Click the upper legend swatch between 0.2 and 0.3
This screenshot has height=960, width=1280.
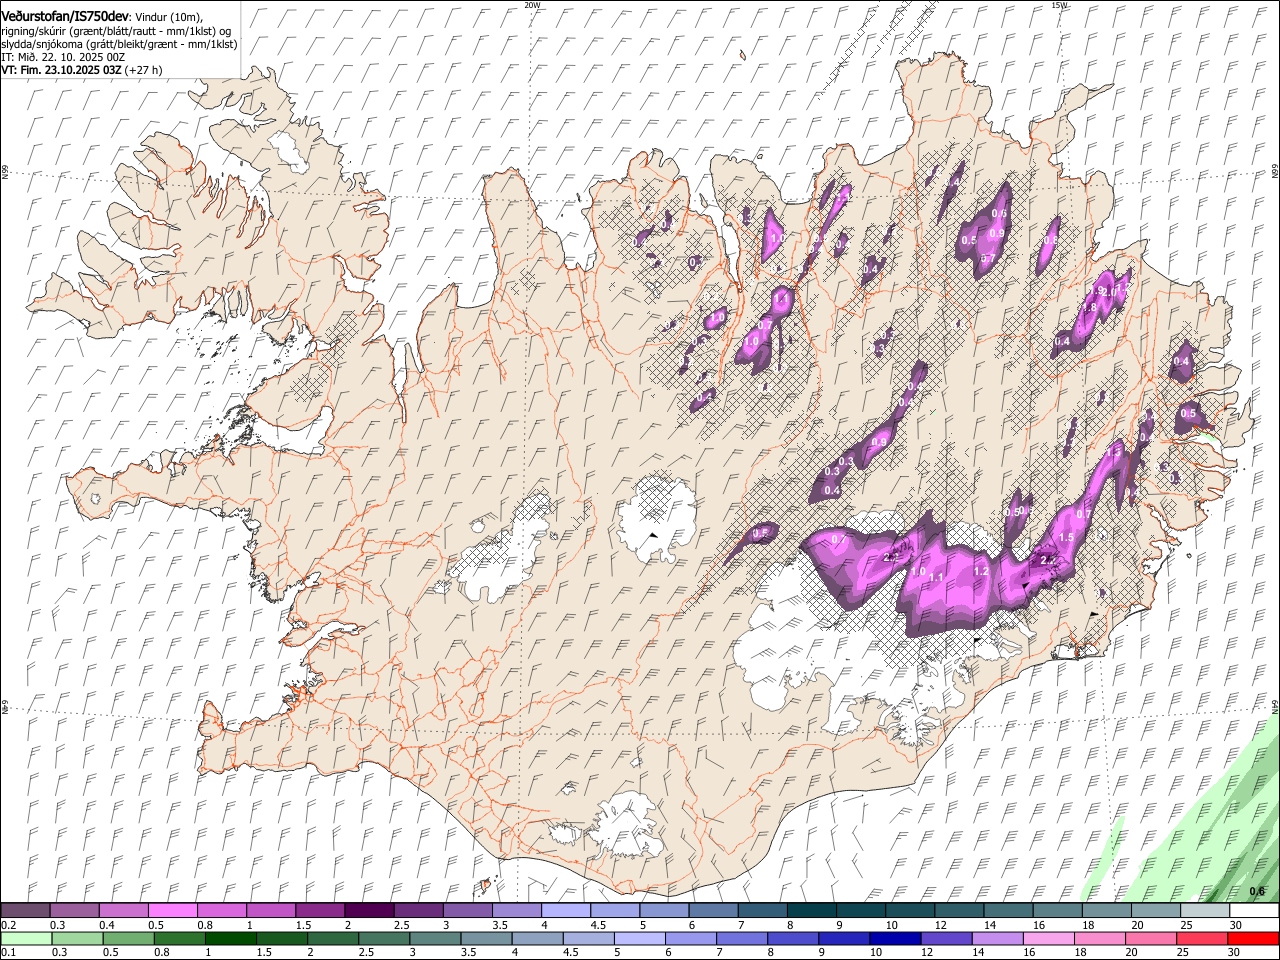25,911
